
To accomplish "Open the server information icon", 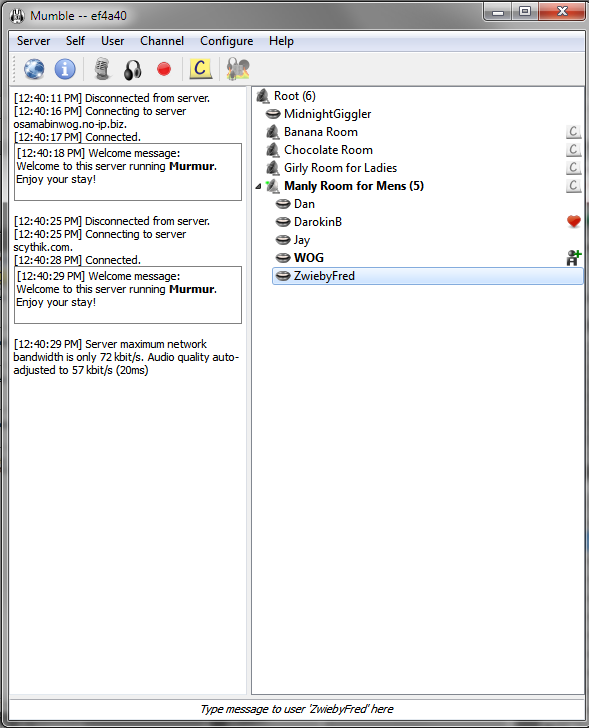I will click(x=65, y=69).
